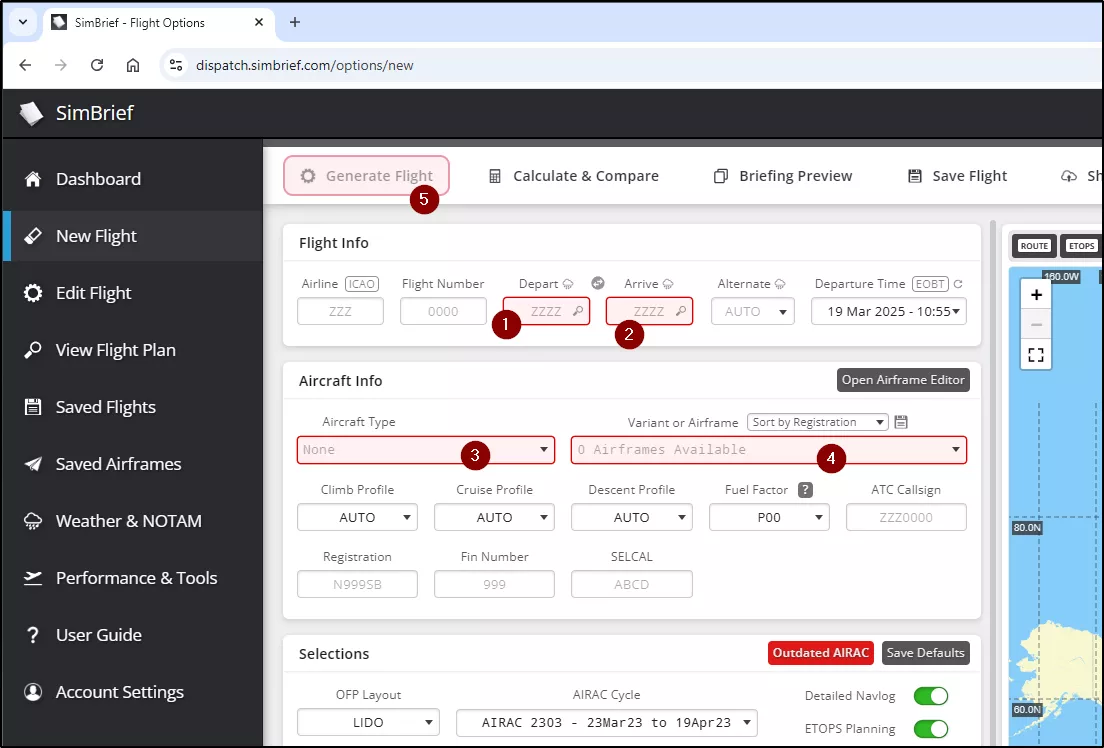The width and height of the screenshot is (1104, 748).
Task: Expand the OFP Layout dropdown
Action: pyautogui.click(x=368, y=722)
